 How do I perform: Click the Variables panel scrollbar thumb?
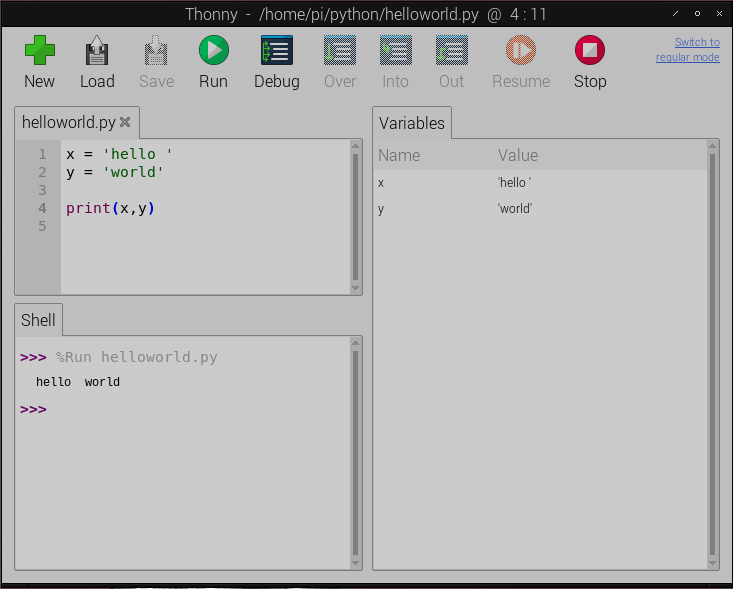712,354
